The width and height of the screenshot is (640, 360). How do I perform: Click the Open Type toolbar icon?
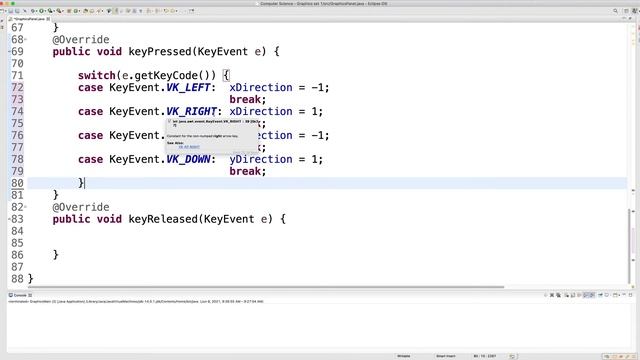click(x=85, y=11)
